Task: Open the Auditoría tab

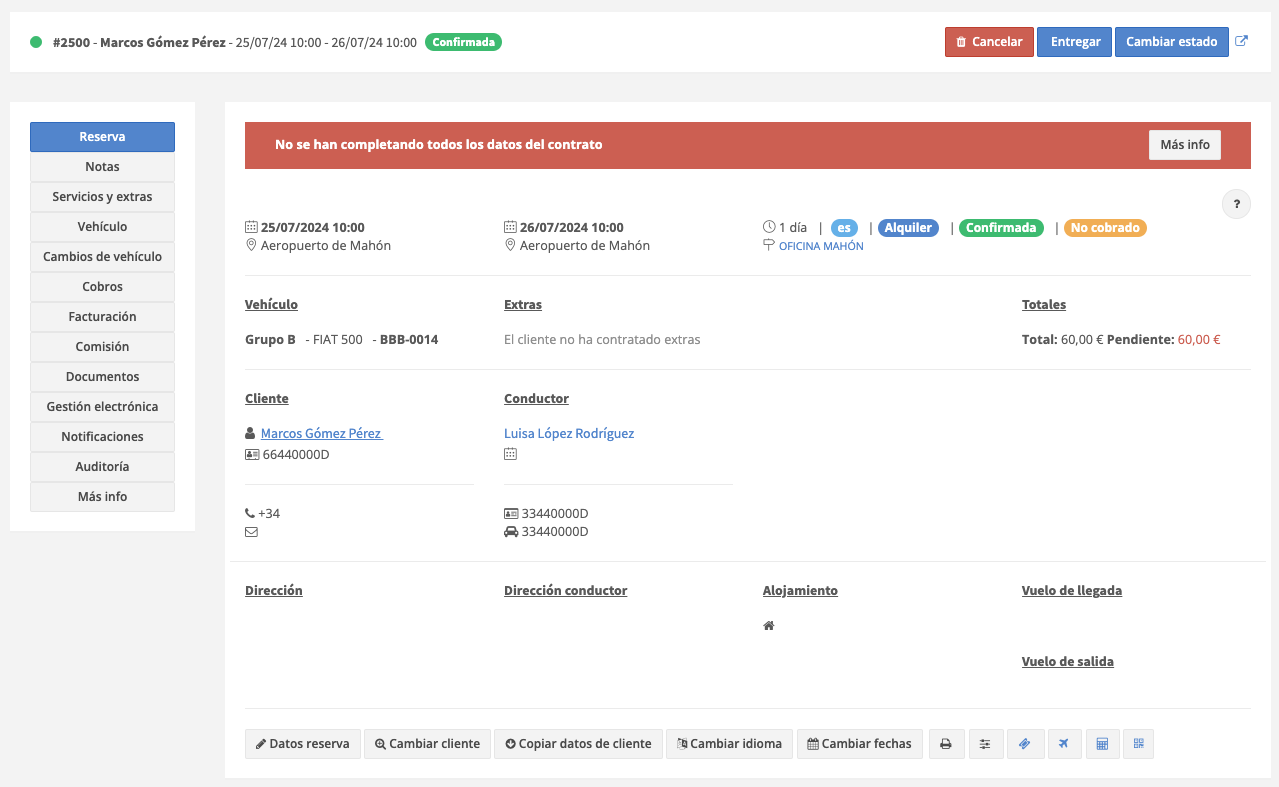Action: [102, 467]
